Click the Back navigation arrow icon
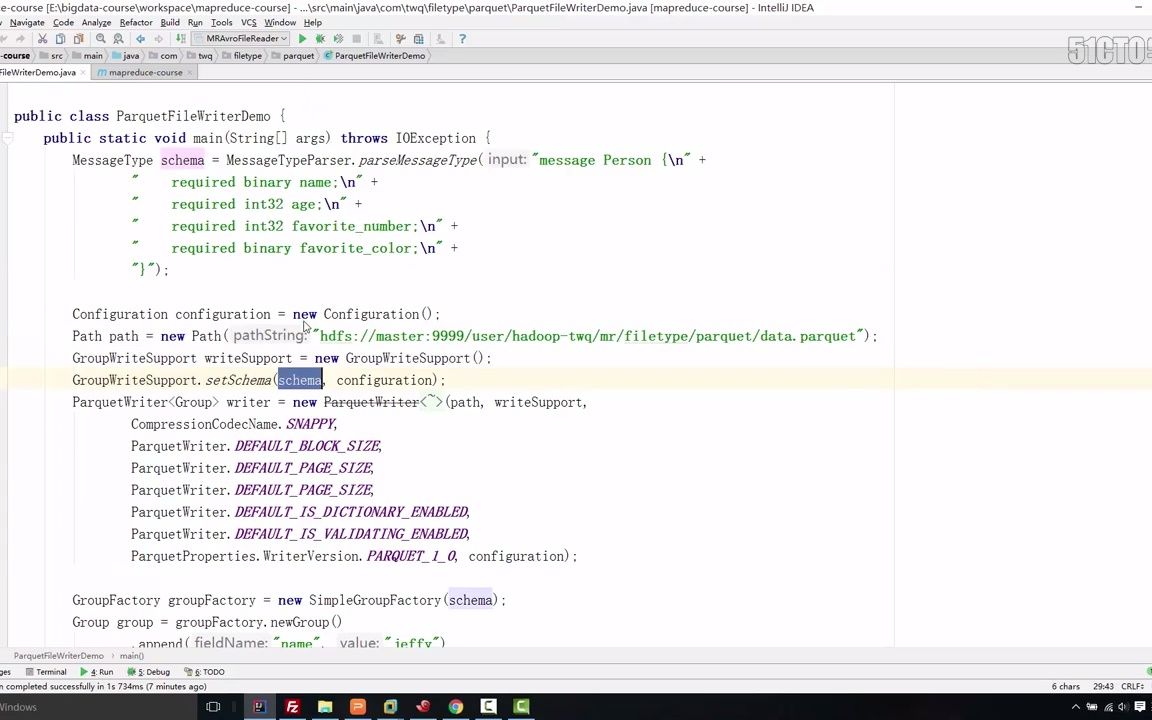The width and height of the screenshot is (1152, 720). point(140,39)
